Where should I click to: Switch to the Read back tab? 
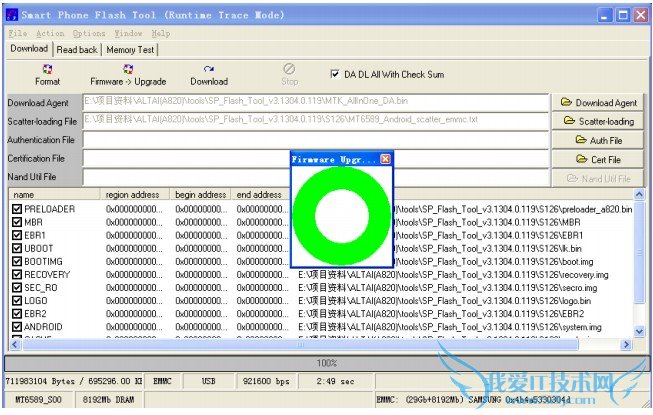77,49
